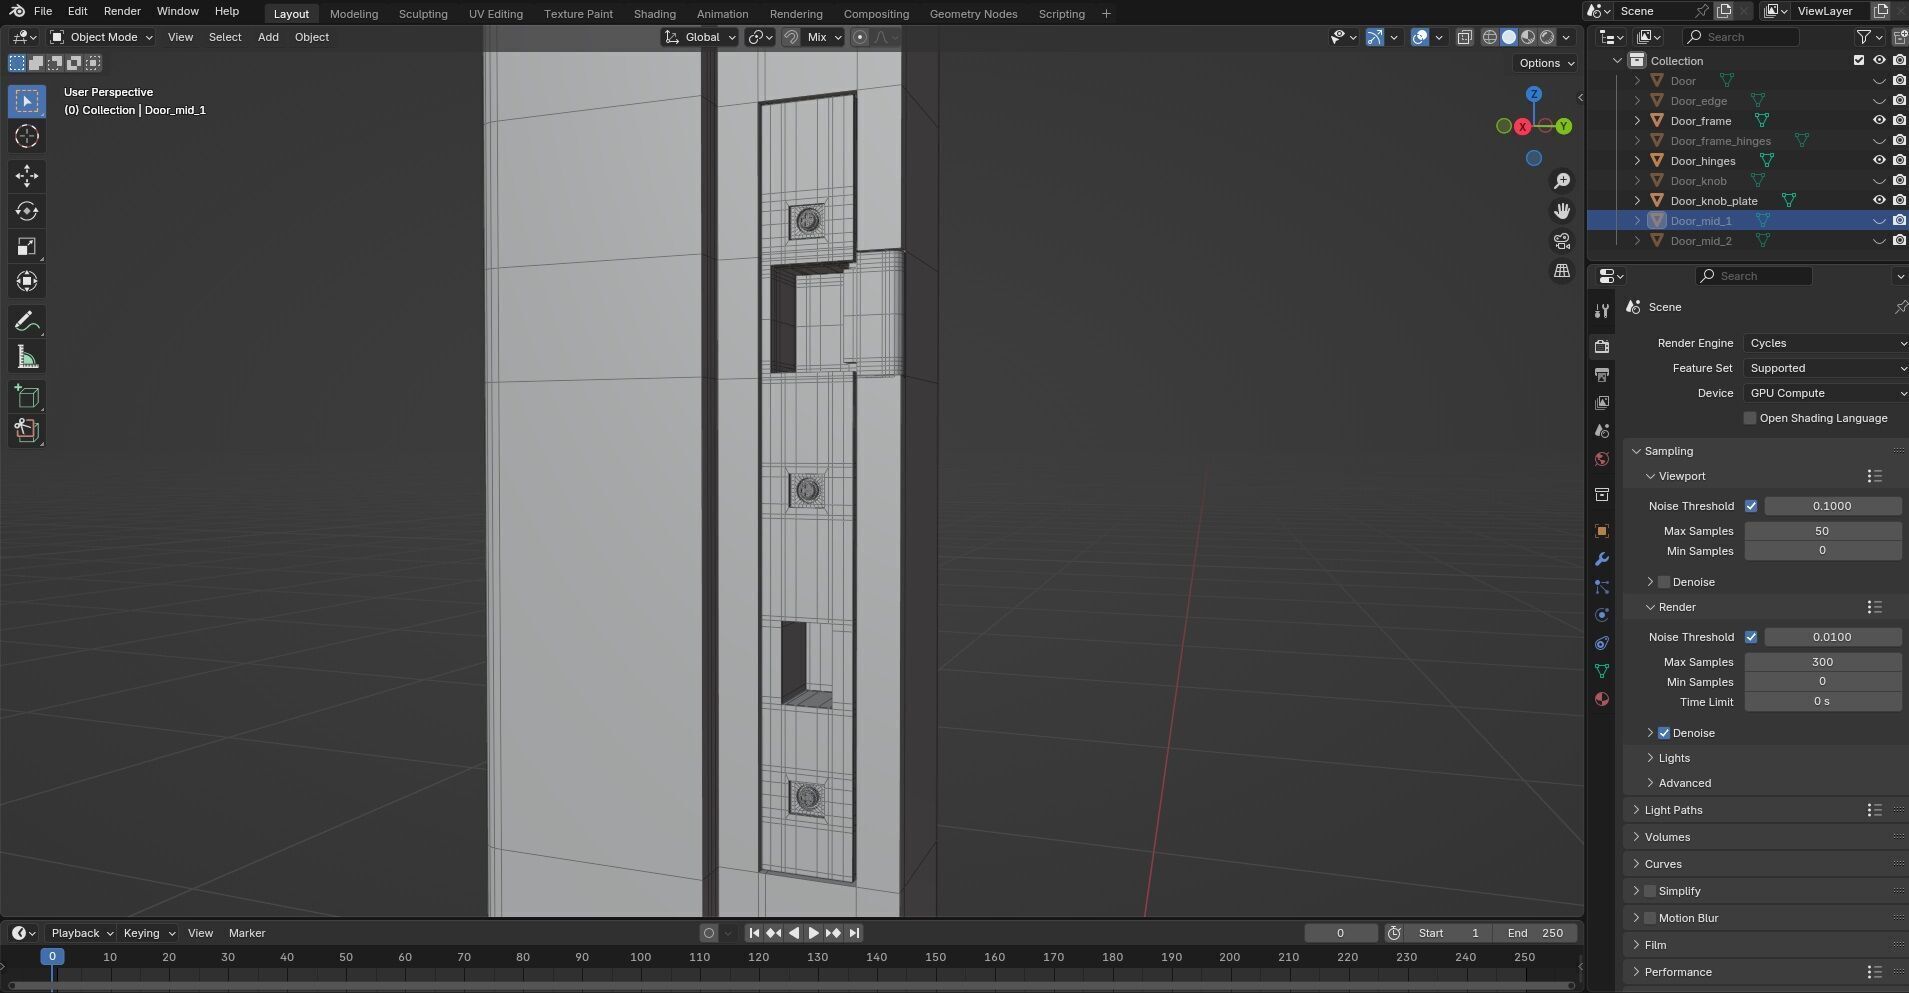Screen dimensions: 1909x993
Task: Activate the Rotate tool
Action: (x=27, y=211)
